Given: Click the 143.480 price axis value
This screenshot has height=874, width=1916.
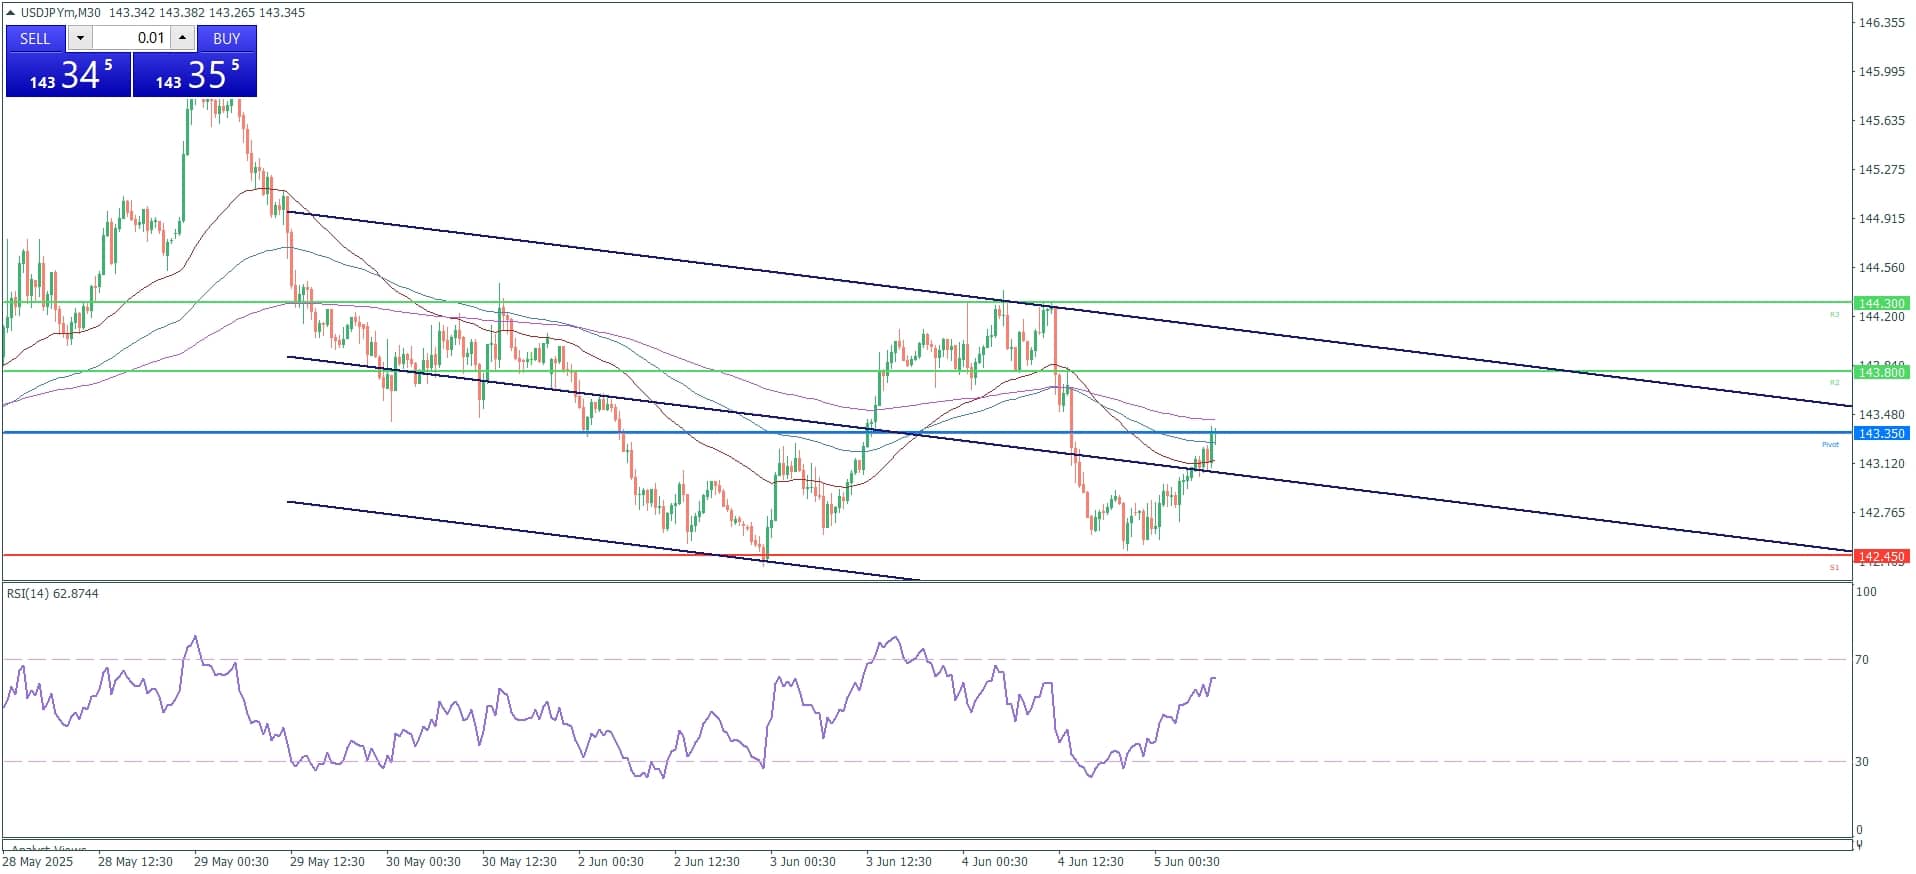Looking at the screenshot, I should click(1881, 414).
